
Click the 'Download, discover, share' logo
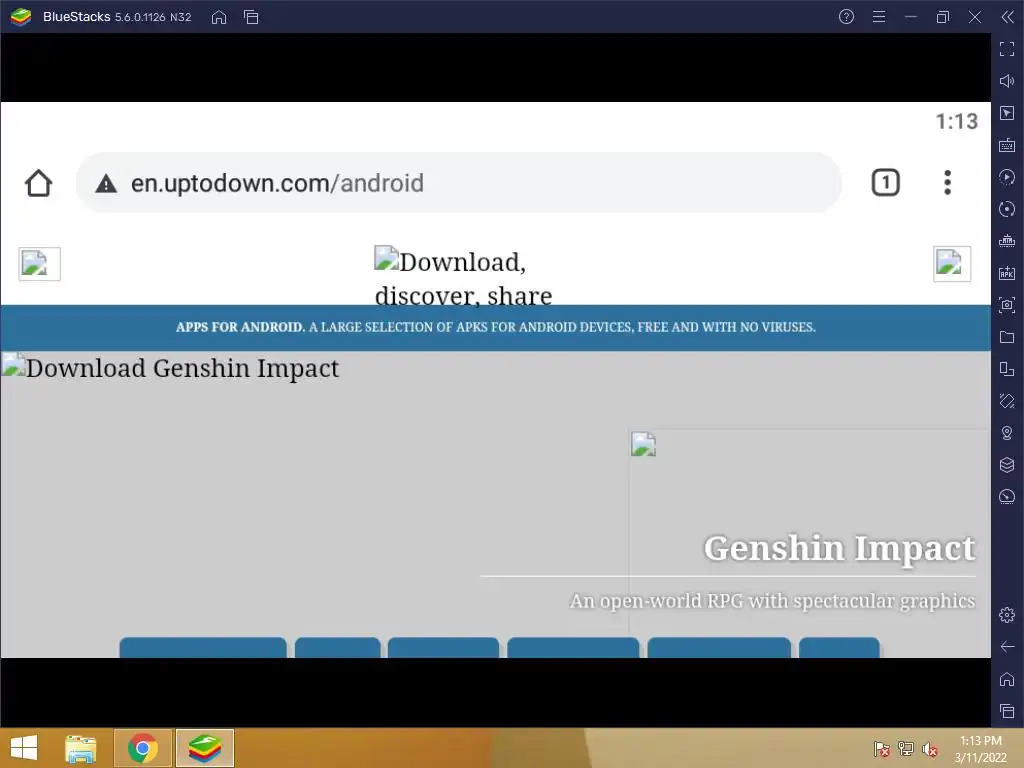pyautogui.click(x=464, y=277)
